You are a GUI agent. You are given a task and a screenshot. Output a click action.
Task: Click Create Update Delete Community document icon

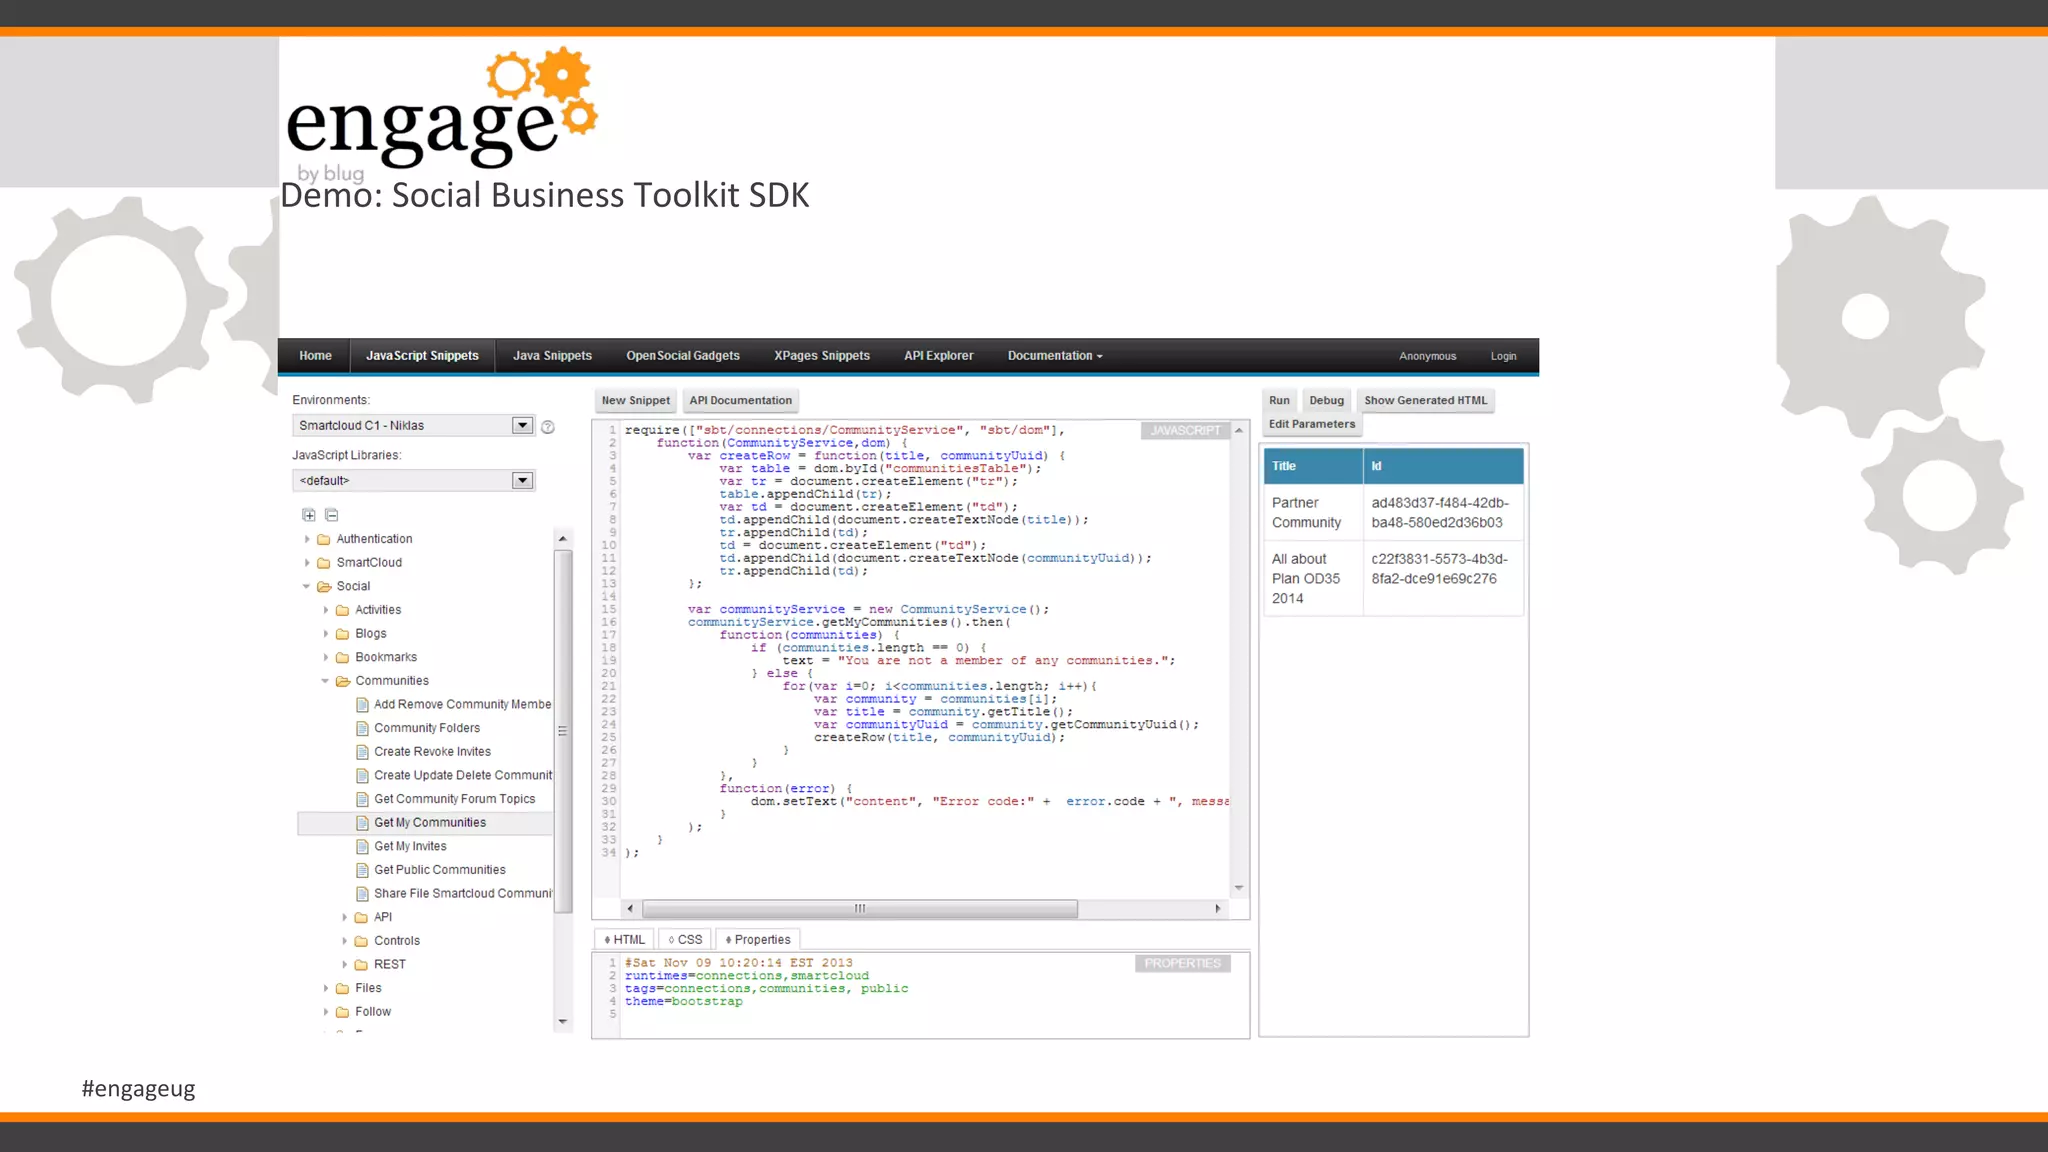pyautogui.click(x=363, y=776)
